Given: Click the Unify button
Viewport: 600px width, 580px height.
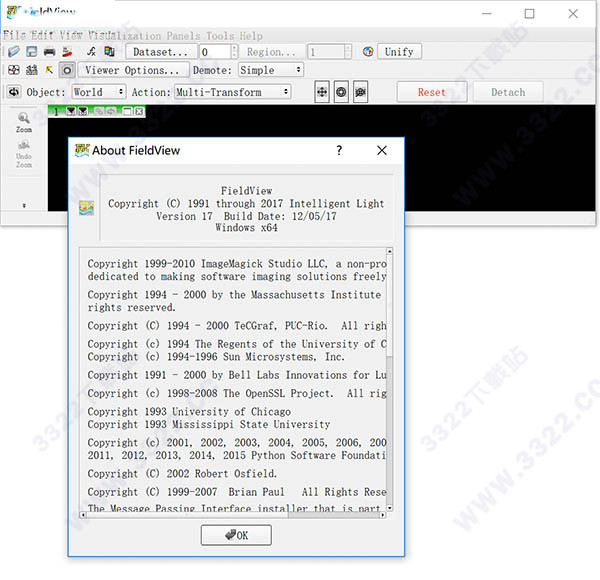Looking at the screenshot, I should [x=399, y=51].
